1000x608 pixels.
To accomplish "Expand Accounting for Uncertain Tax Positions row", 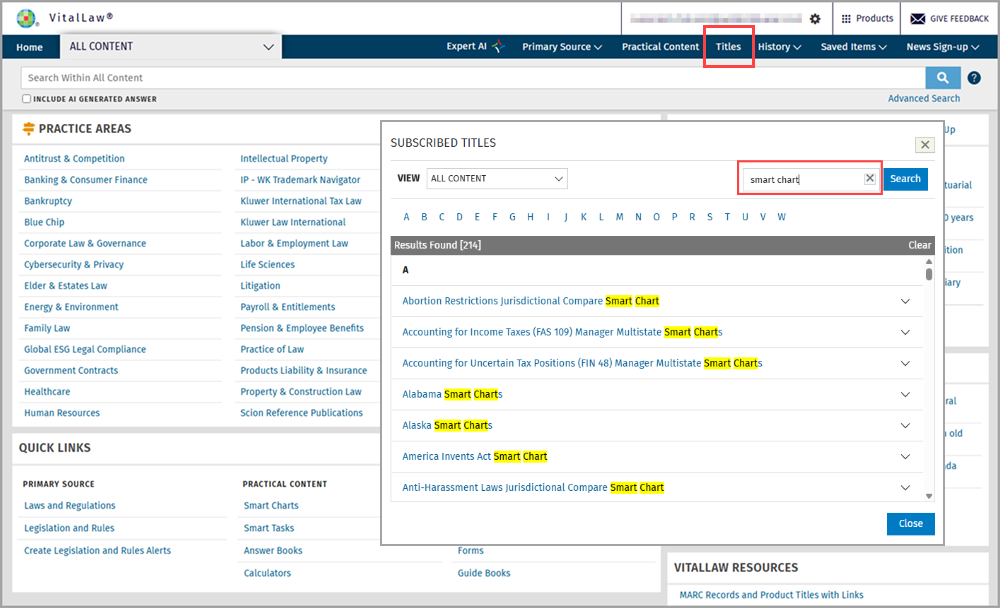I will [x=905, y=364].
